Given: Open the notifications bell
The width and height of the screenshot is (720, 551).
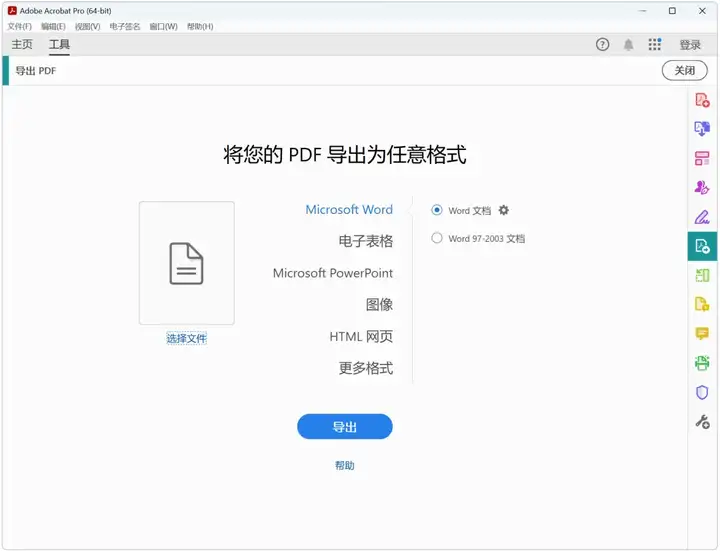Looking at the screenshot, I should (629, 45).
